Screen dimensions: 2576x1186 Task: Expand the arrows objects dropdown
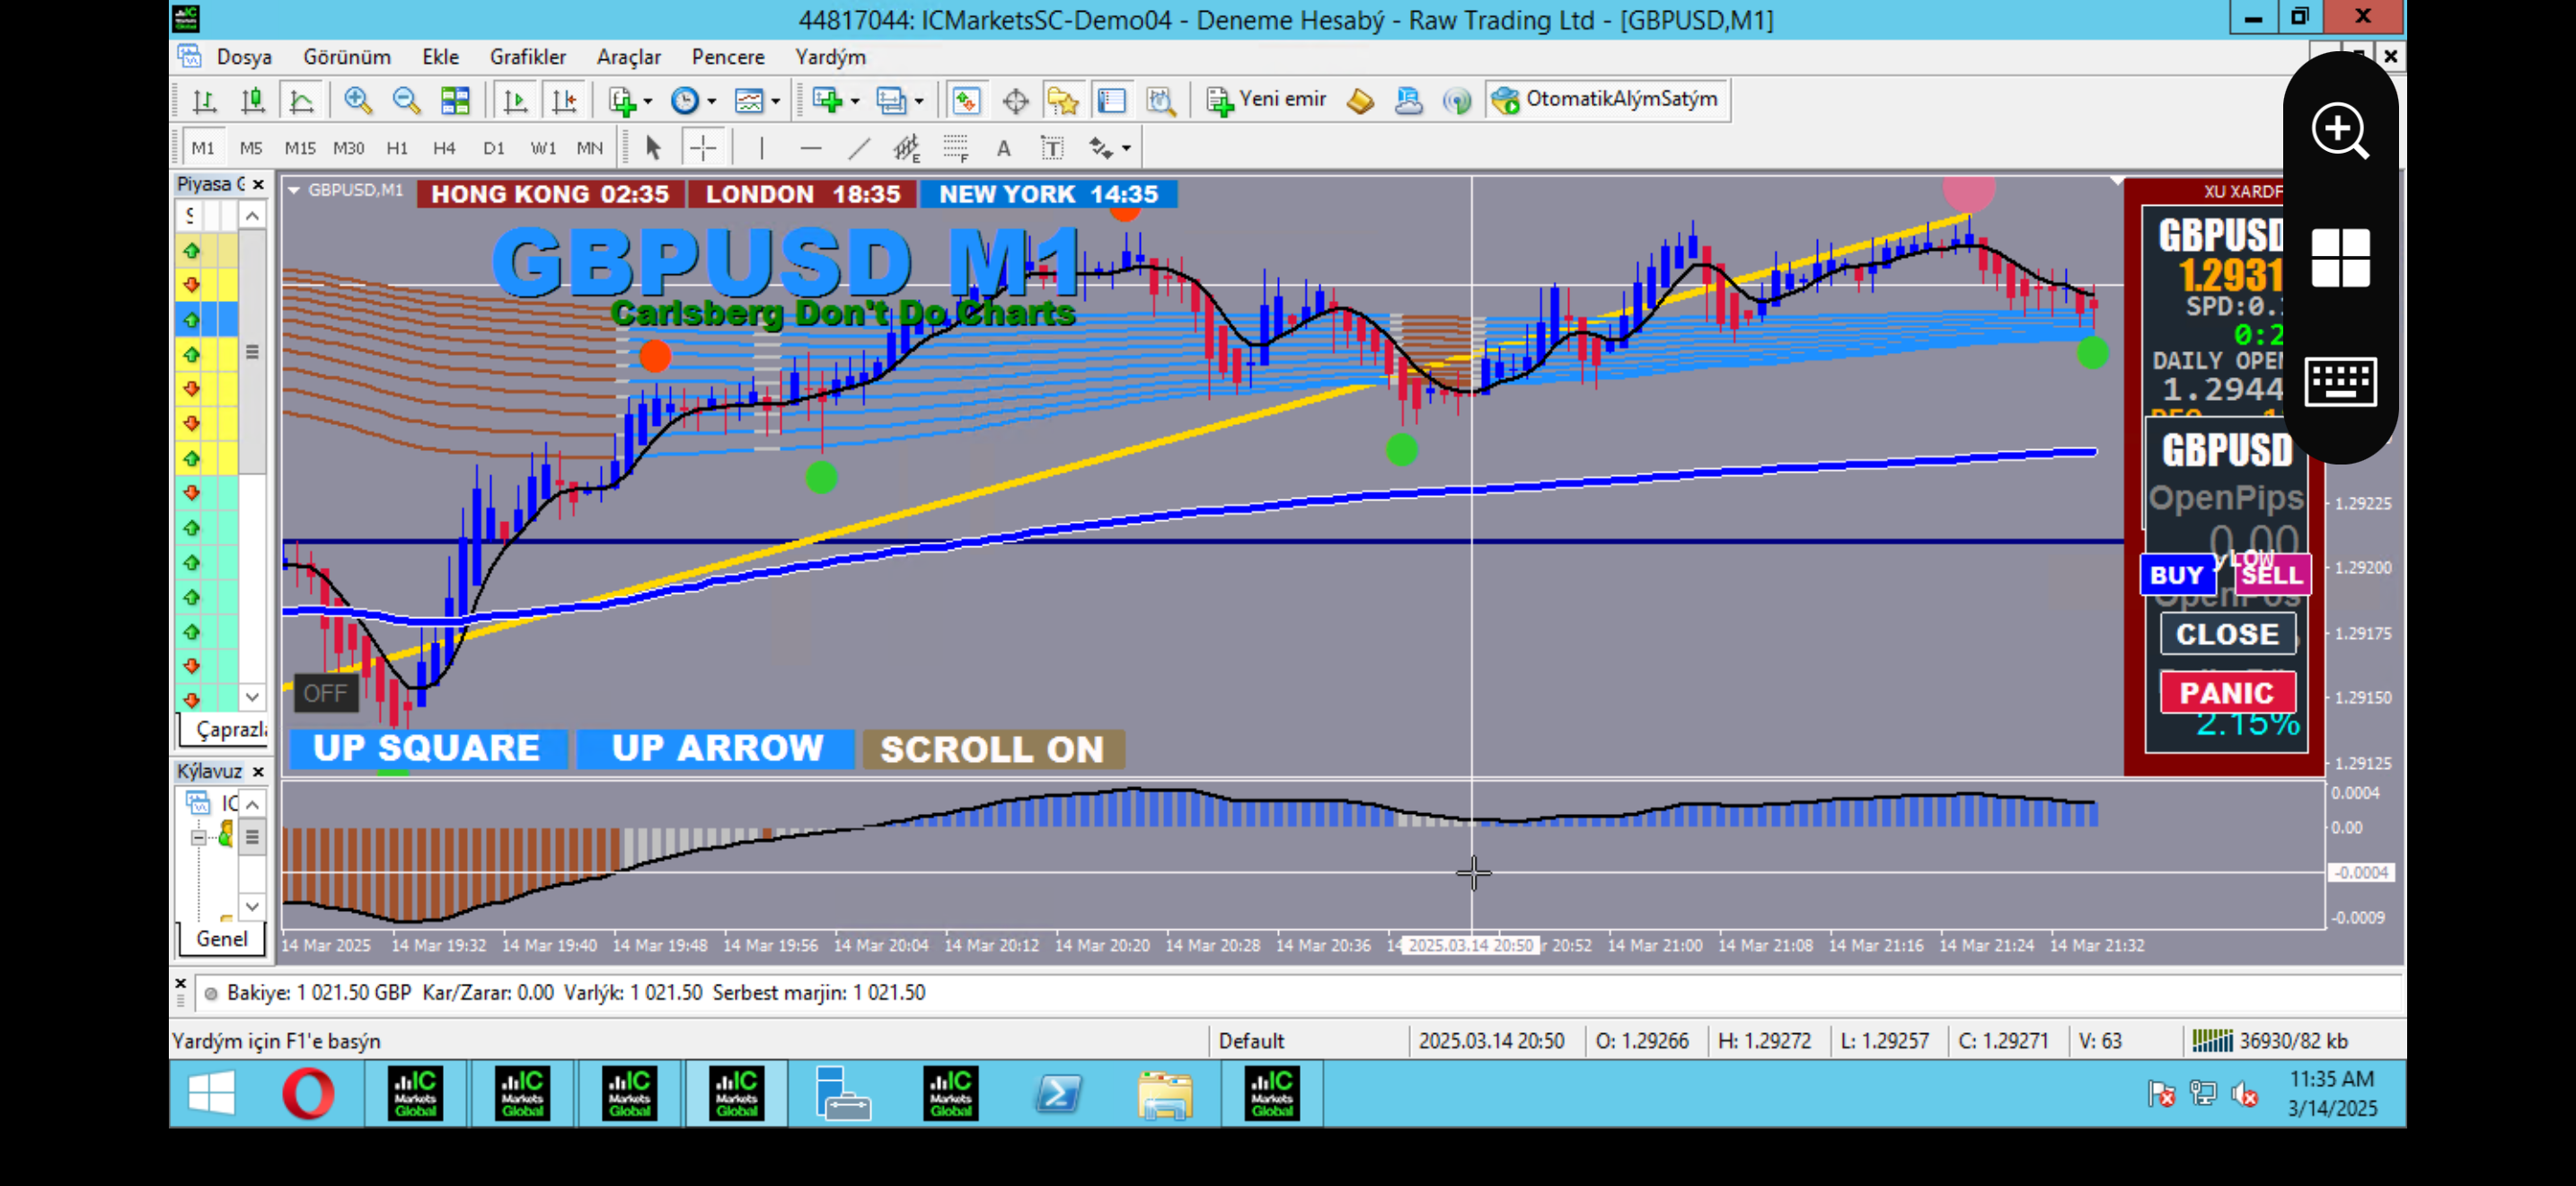tap(1127, 149)
